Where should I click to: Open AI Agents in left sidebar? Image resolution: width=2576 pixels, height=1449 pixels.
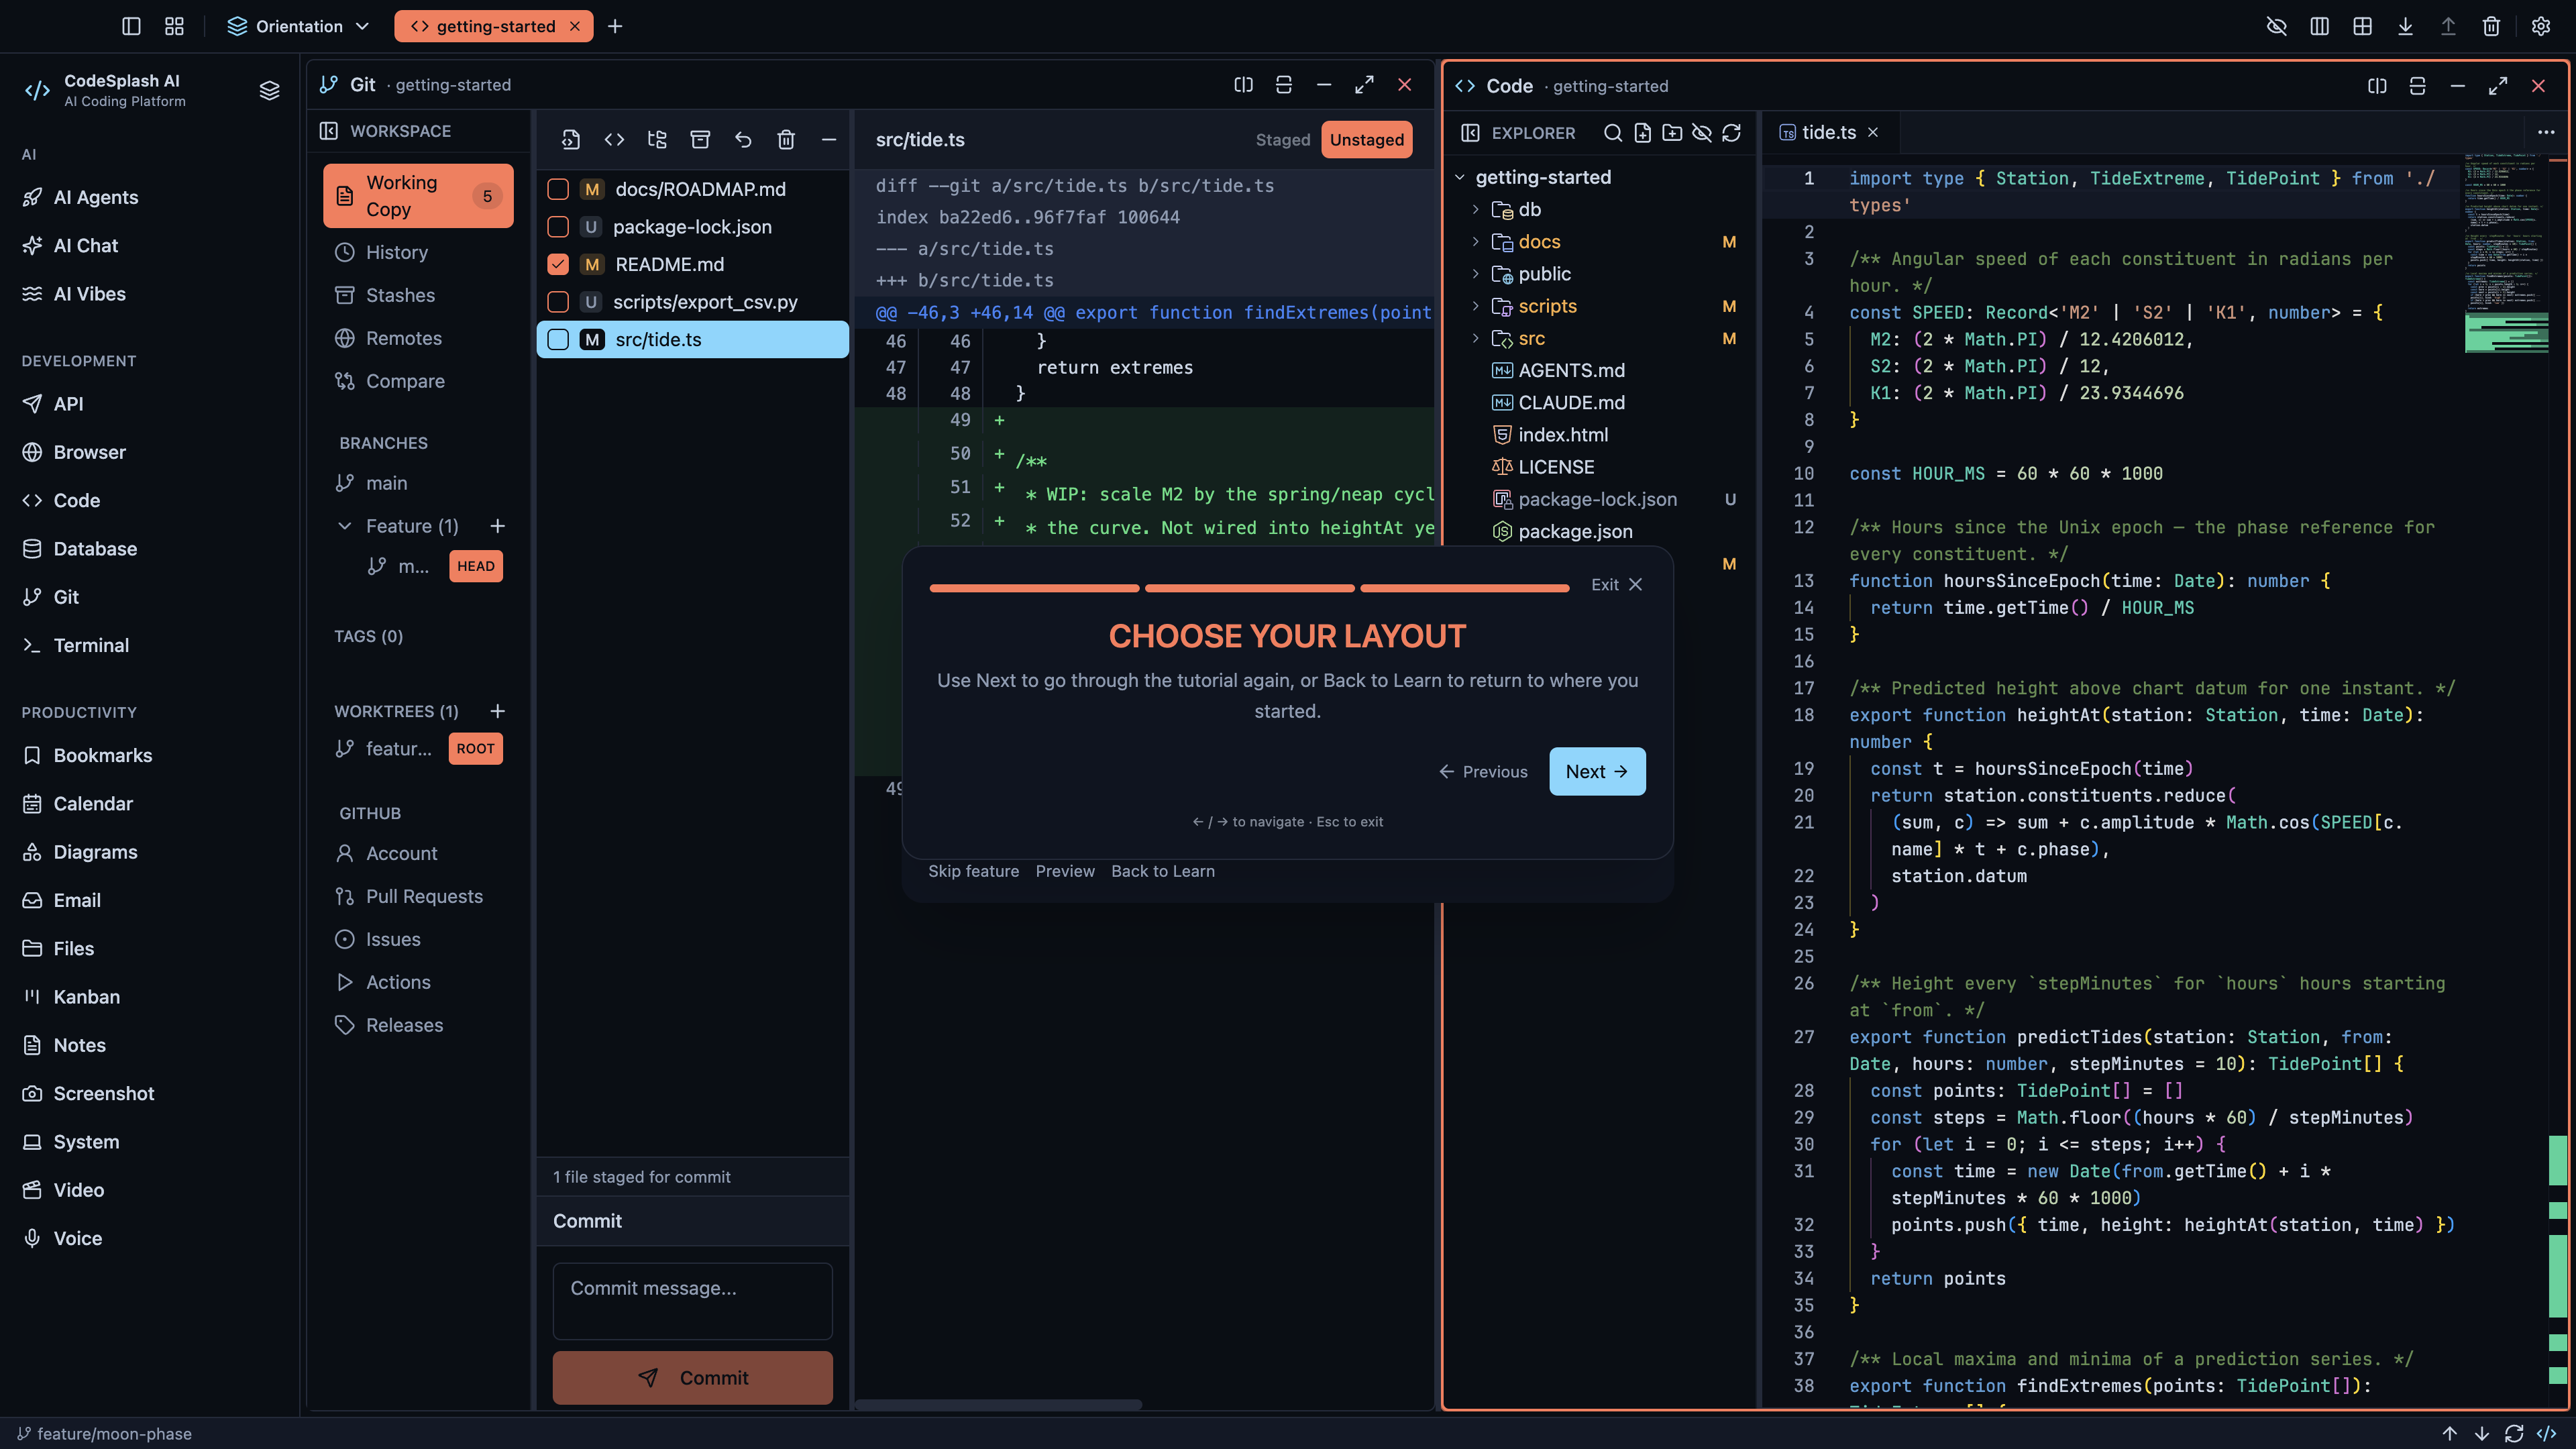point(150,197)
